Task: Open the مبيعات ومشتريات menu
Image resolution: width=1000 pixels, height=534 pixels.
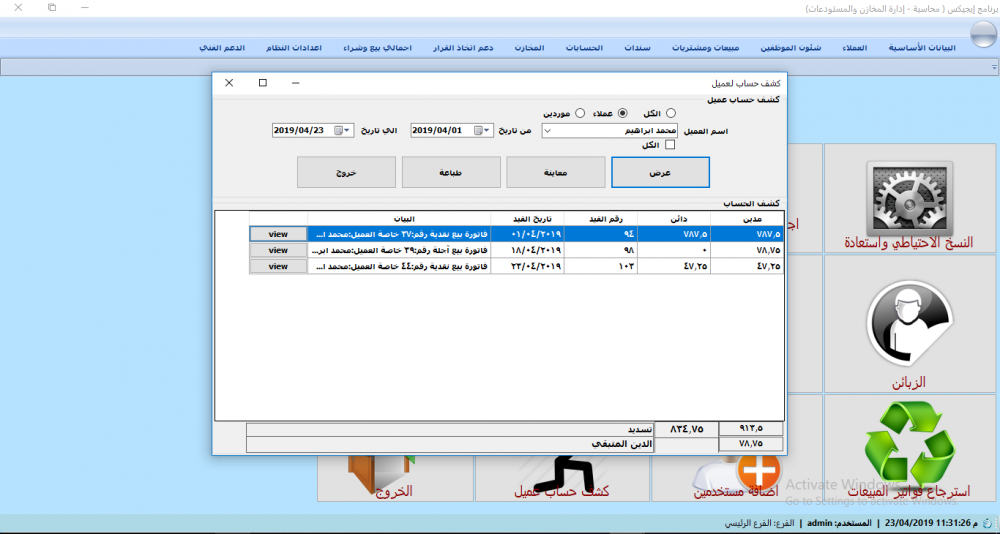Action: pos(706,48)
